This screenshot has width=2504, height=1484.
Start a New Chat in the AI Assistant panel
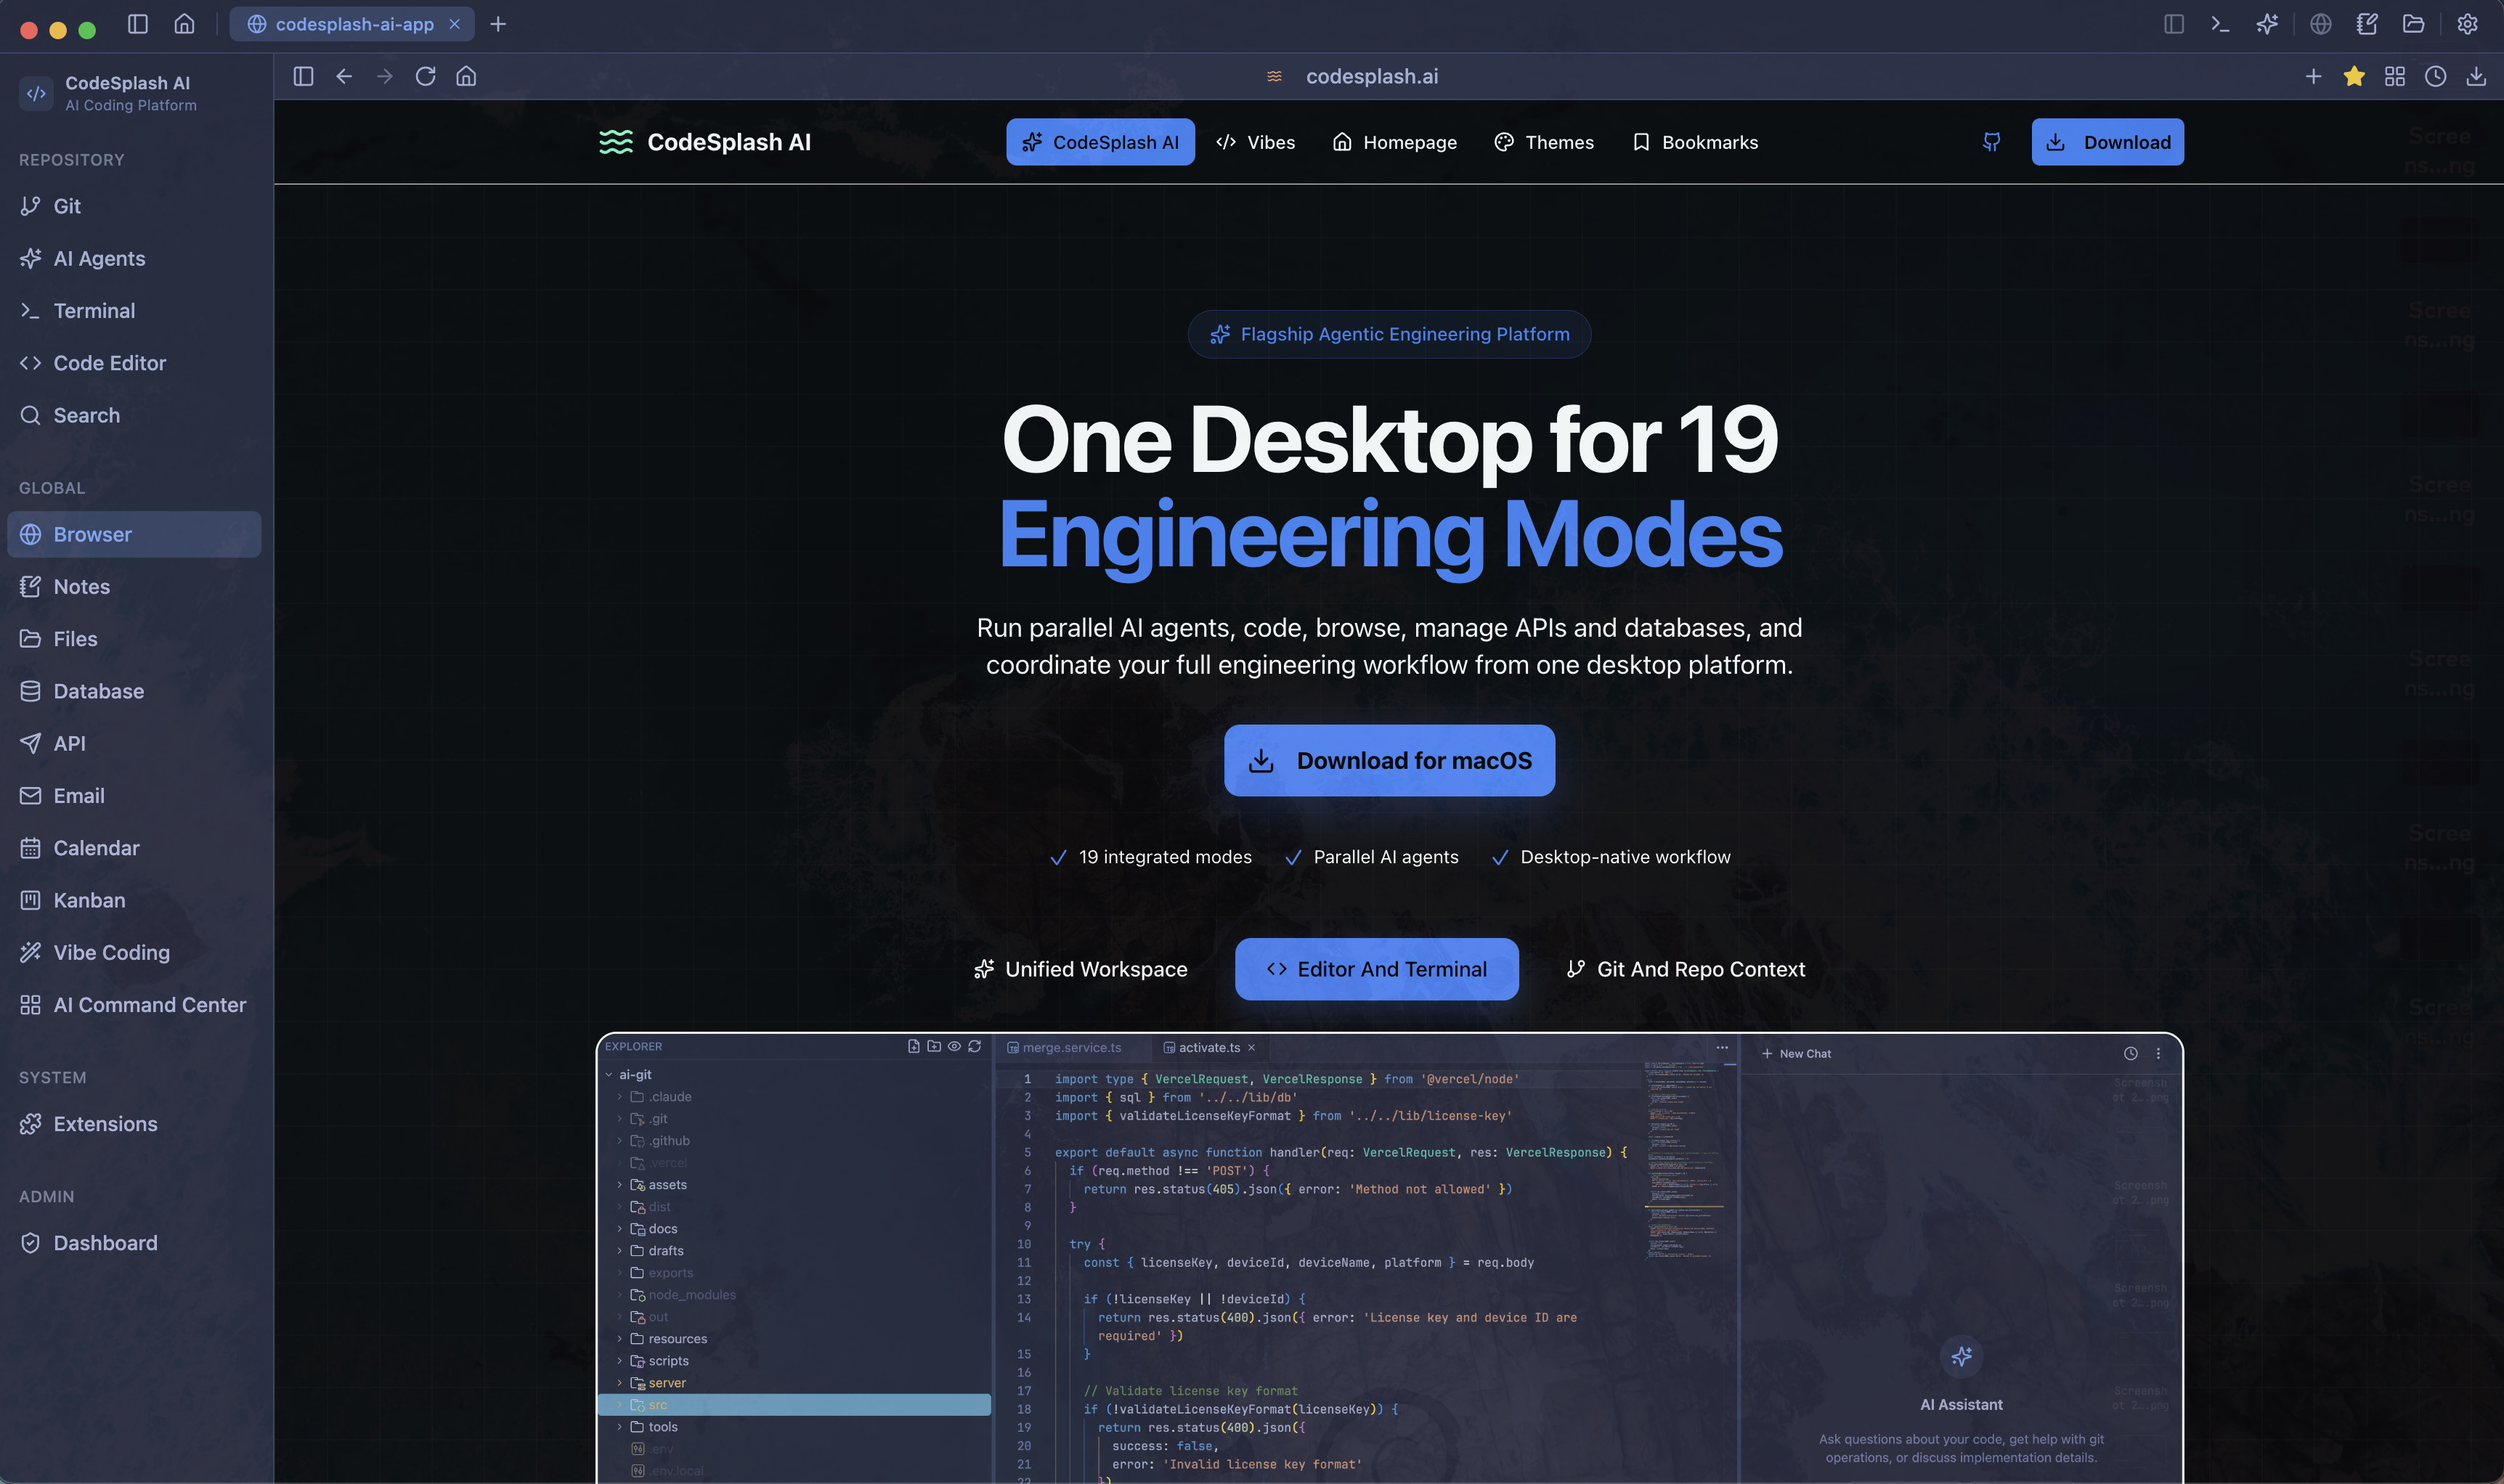coord(1797,1053)
